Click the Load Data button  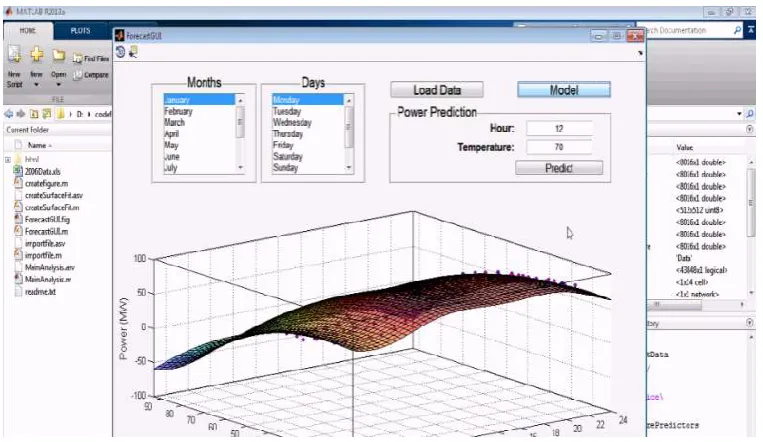[x=437, y=90]
